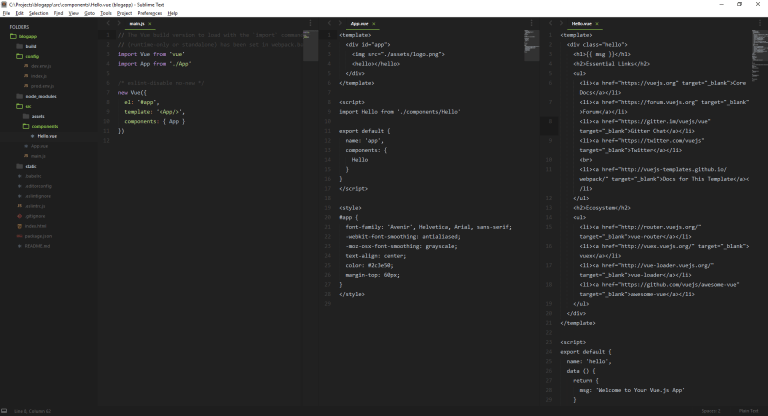The height and width of the screenshot is (416, 768).
Task: Open index.html in the file tree
Action: click(37, 225)
